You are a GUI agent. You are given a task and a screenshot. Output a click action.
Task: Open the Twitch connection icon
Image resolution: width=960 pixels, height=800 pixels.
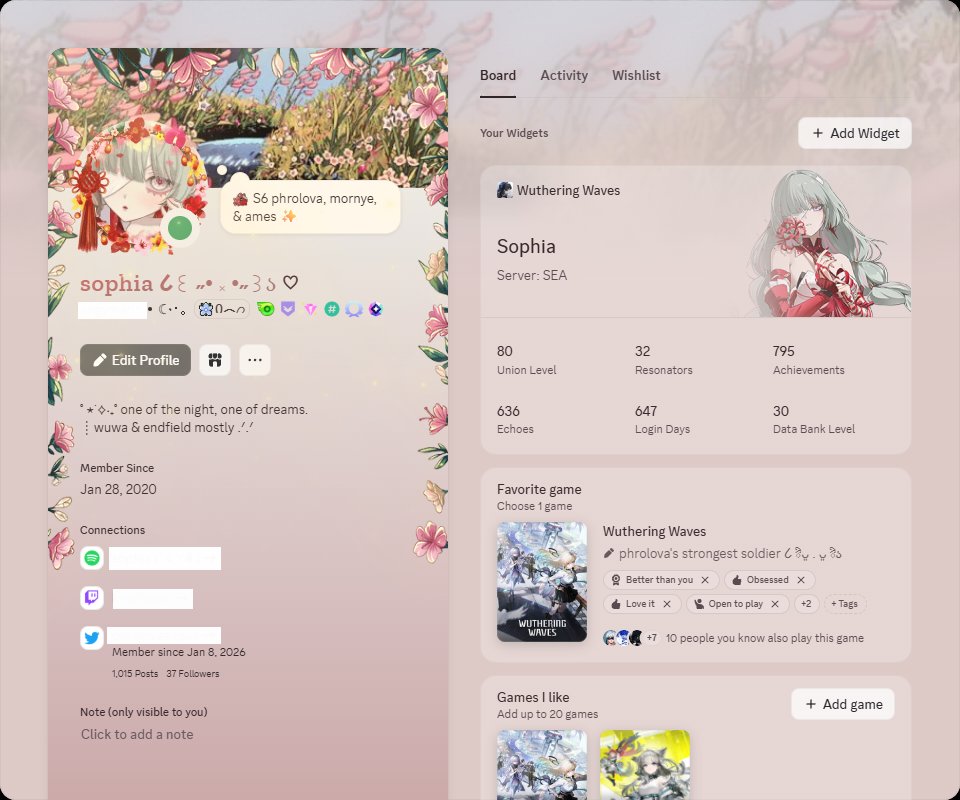[x=92, y=597]
